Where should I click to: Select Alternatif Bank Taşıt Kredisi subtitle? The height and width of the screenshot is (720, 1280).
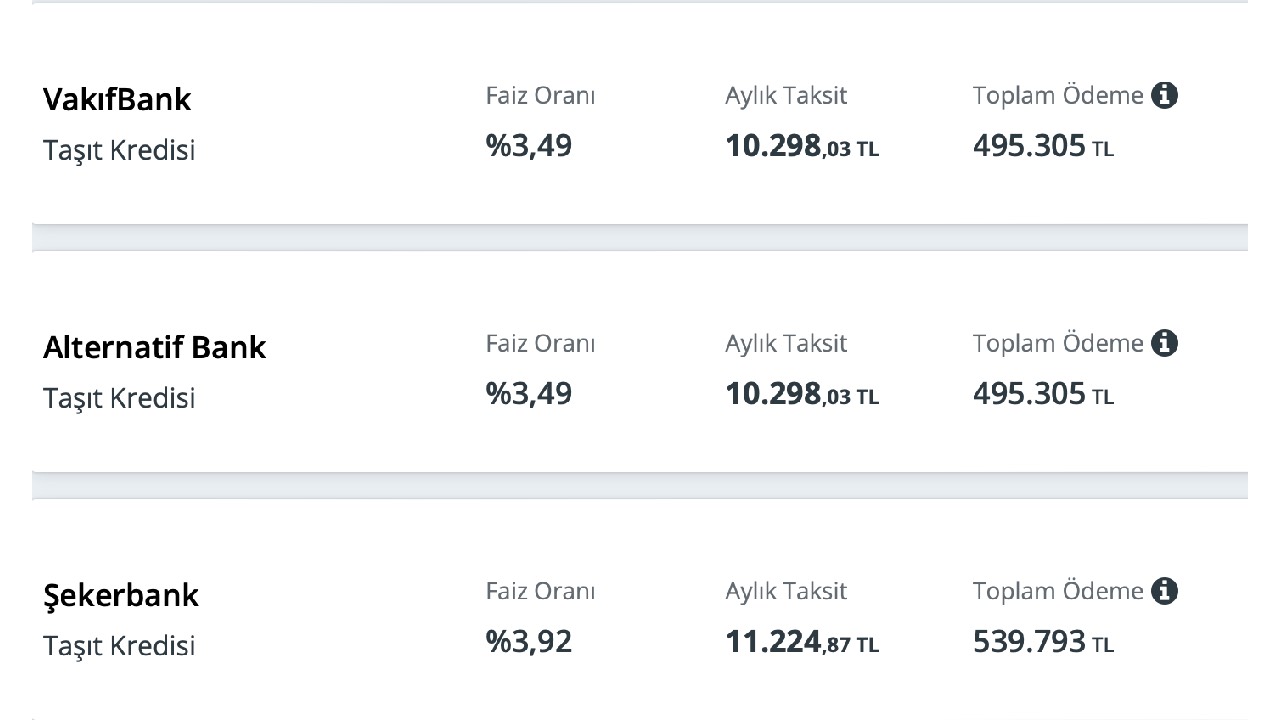119,399
